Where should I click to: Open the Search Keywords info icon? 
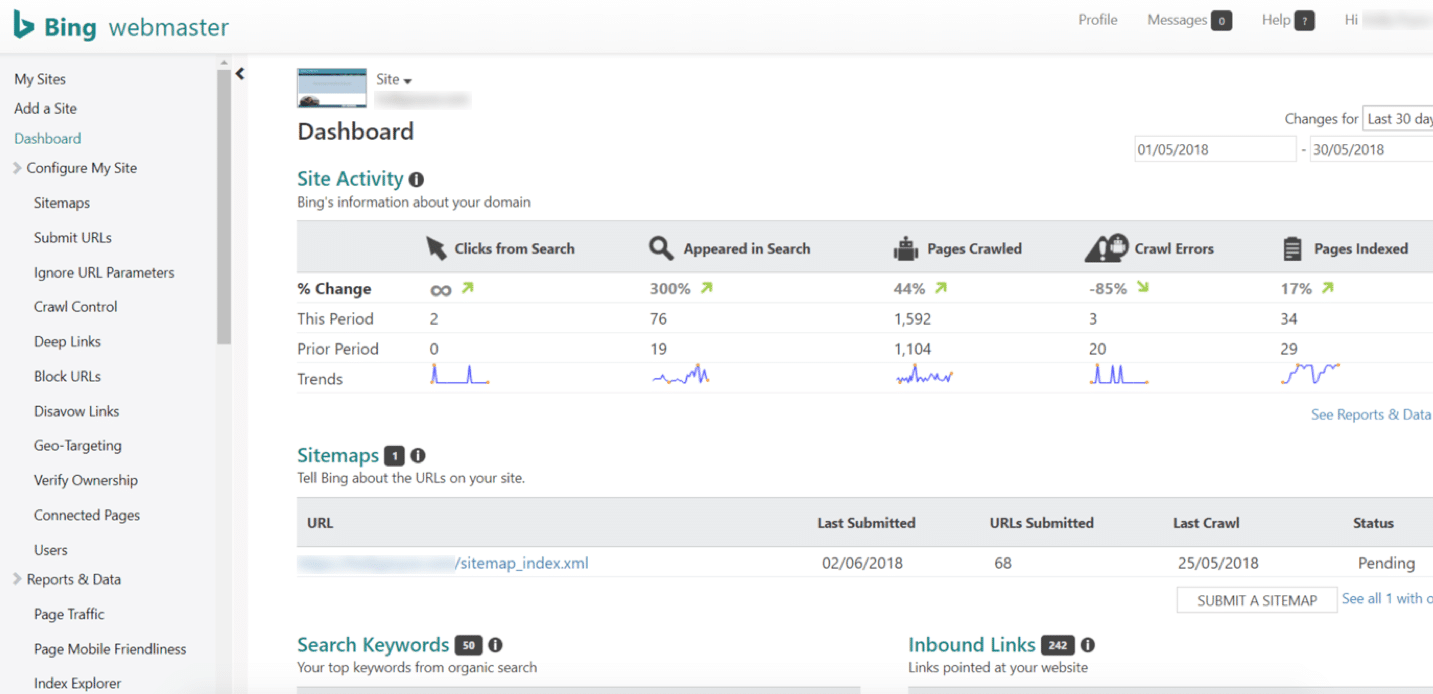pos(495,646)
